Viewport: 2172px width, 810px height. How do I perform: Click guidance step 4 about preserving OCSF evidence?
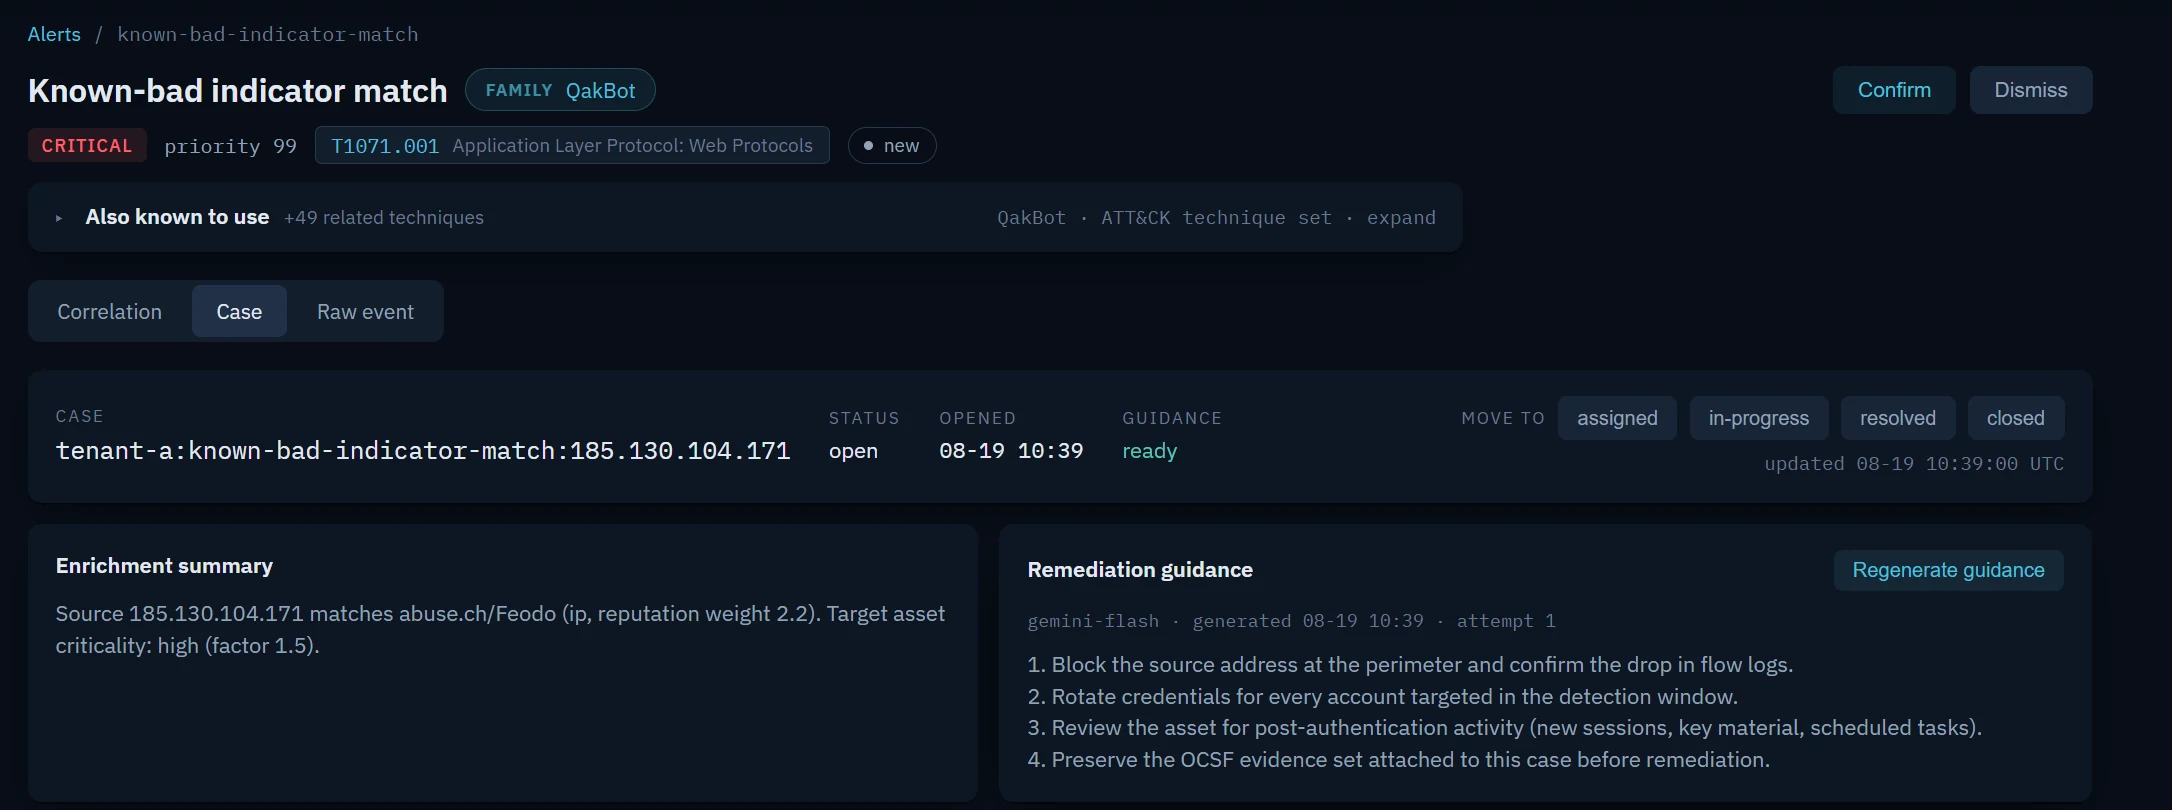point(1398,760)
